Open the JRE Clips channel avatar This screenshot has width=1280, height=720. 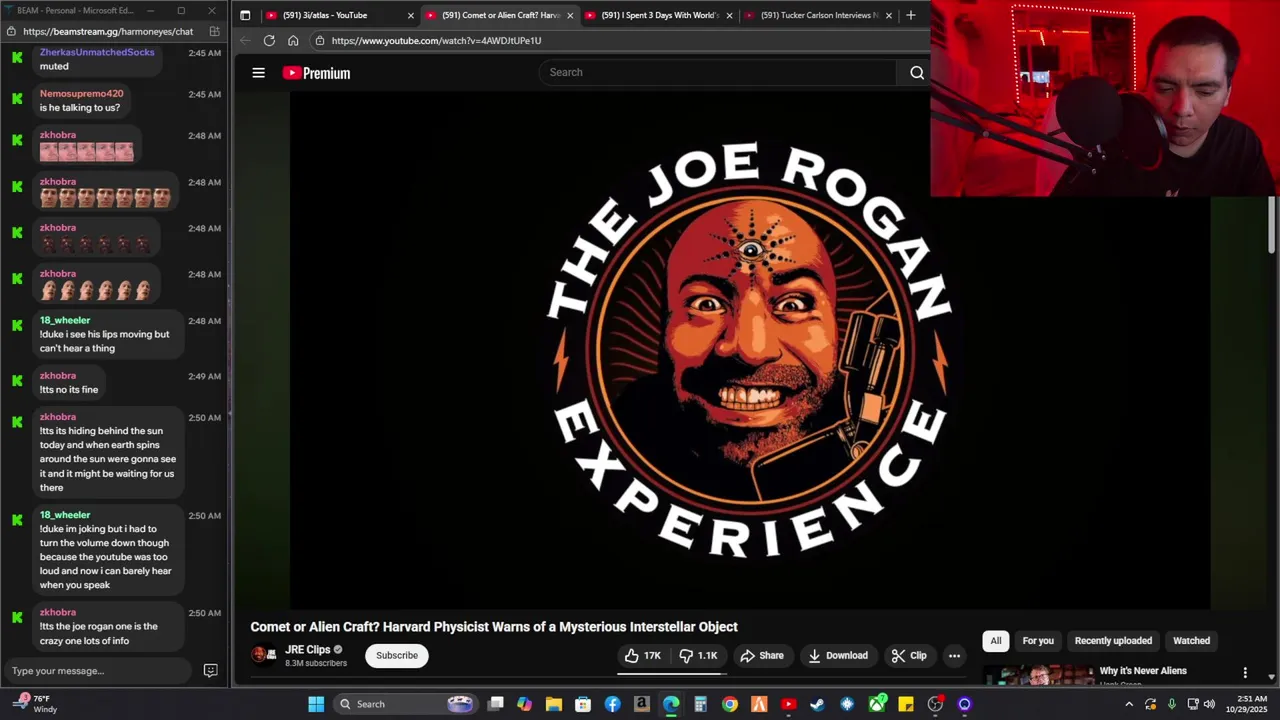click(262, 655)
